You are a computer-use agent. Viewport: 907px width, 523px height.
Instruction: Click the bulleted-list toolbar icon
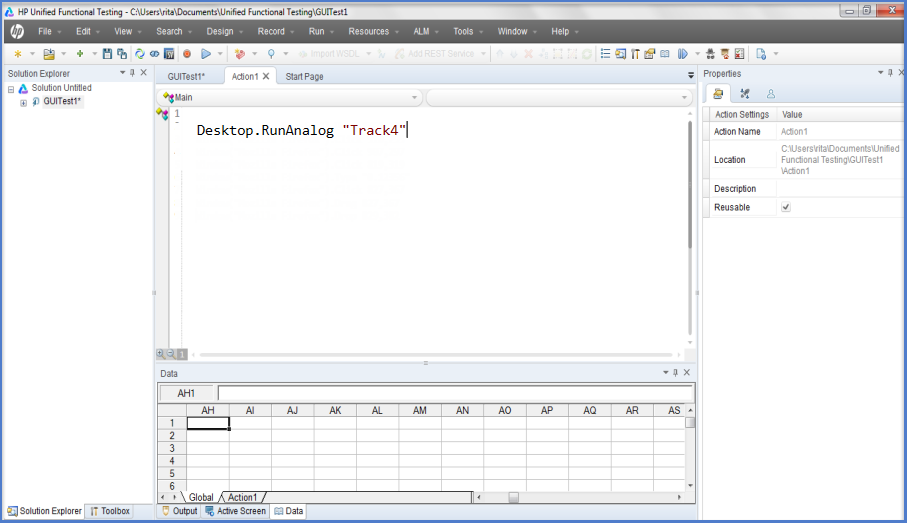(605, 54)
